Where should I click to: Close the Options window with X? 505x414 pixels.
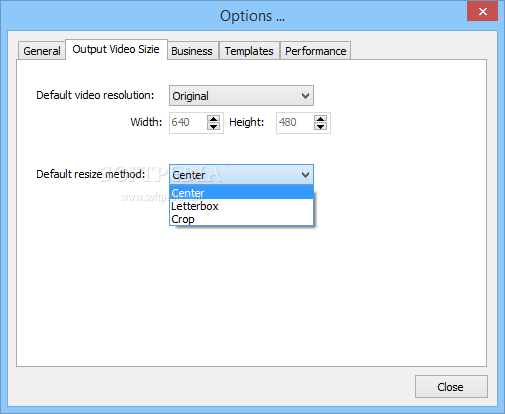point(482,12)
